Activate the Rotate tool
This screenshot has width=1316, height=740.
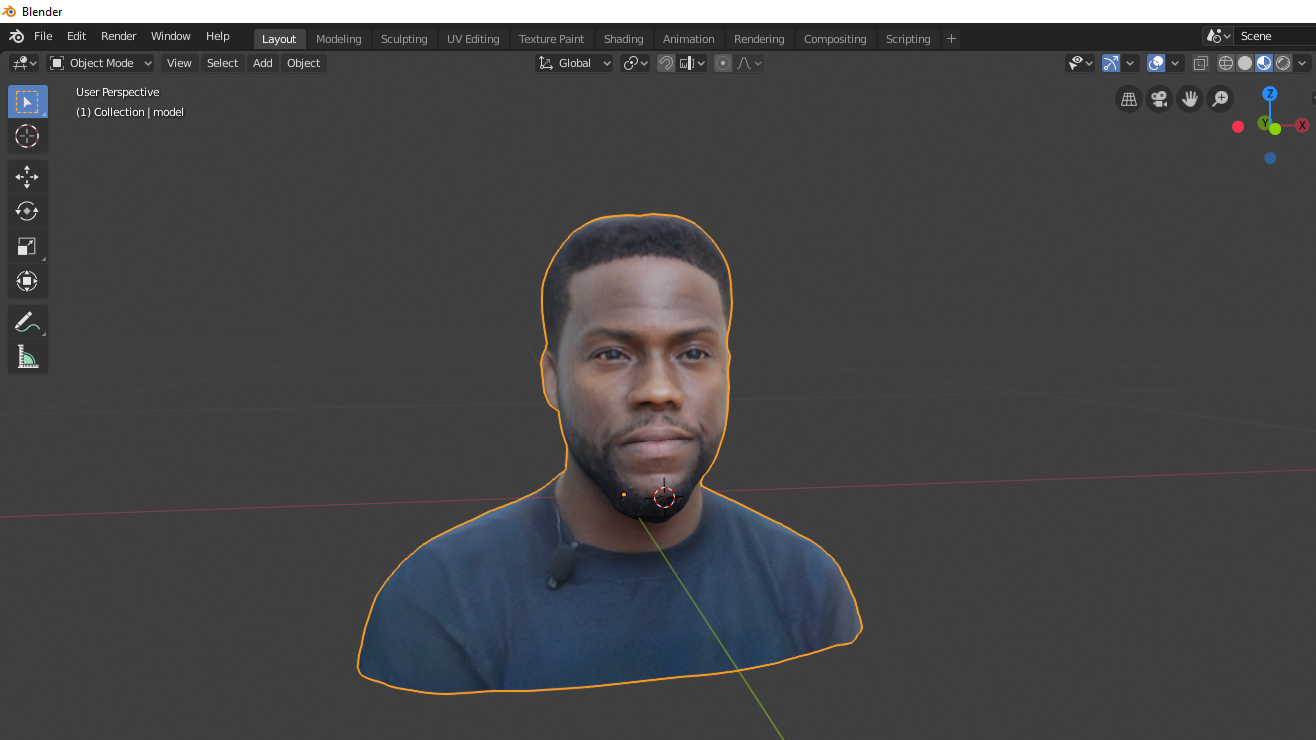pyautogui.click(x=27, y=211)
